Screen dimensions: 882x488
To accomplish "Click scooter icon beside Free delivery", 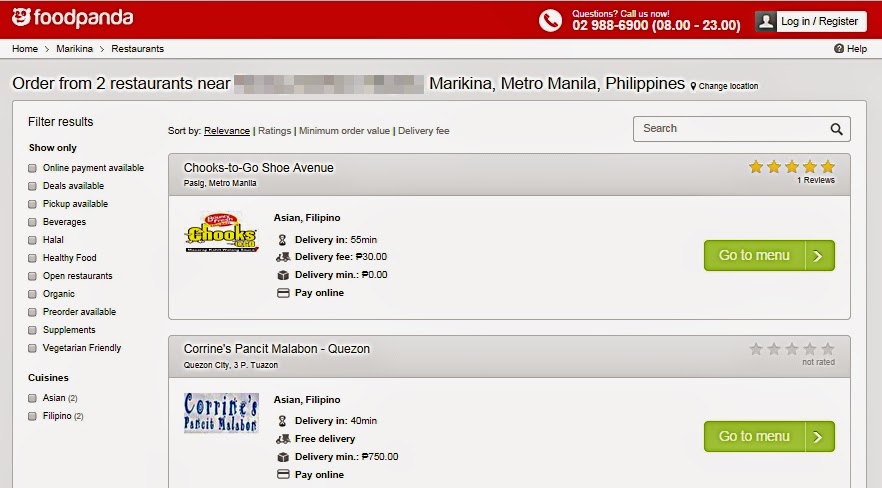I will click(283, 439).
